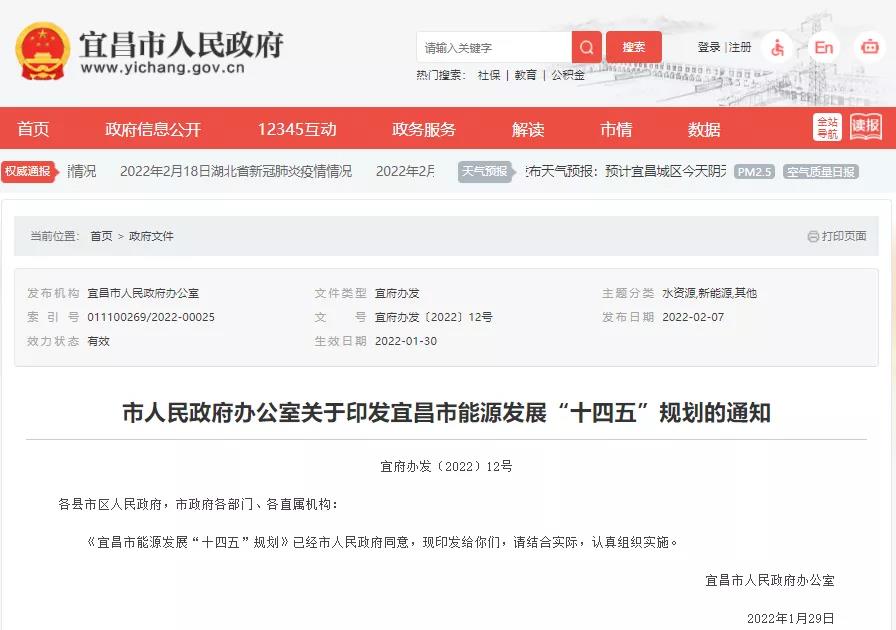896x630 pixels.
Task: Select hot search term 公积金
Action: pos(568,75)
